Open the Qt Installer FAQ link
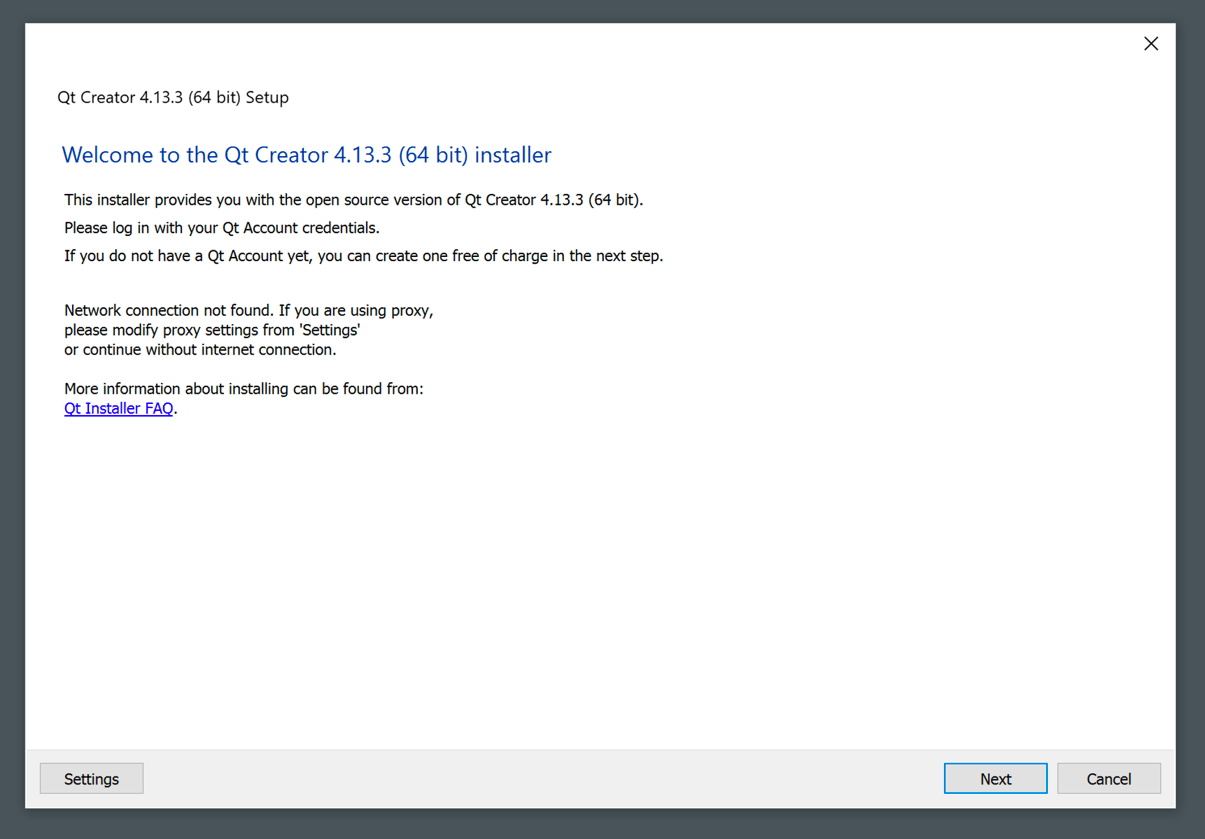Viewport: 1205px width, 839px height. [x=117, y=408]
